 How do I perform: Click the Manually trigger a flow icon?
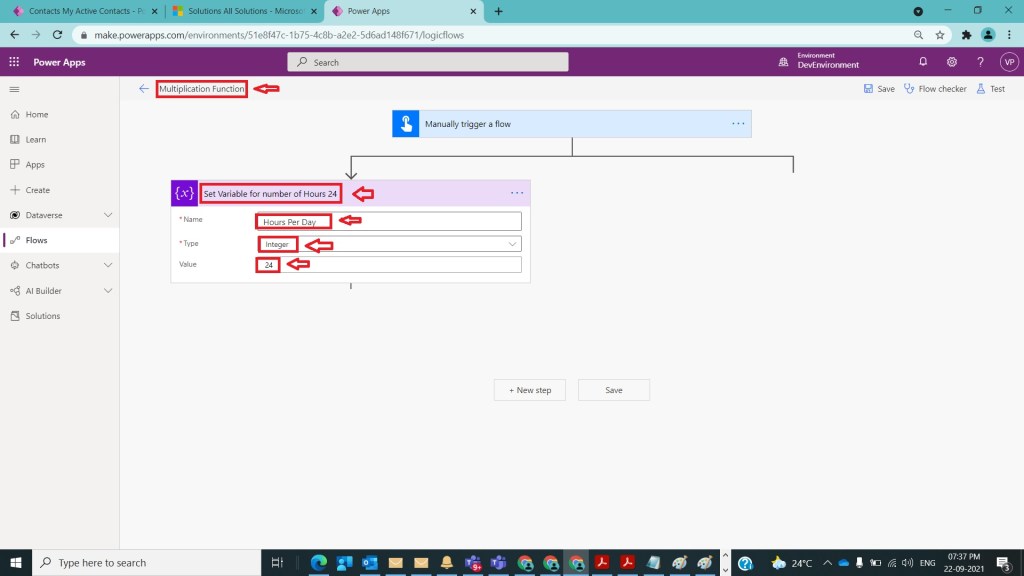click(406, 124)
